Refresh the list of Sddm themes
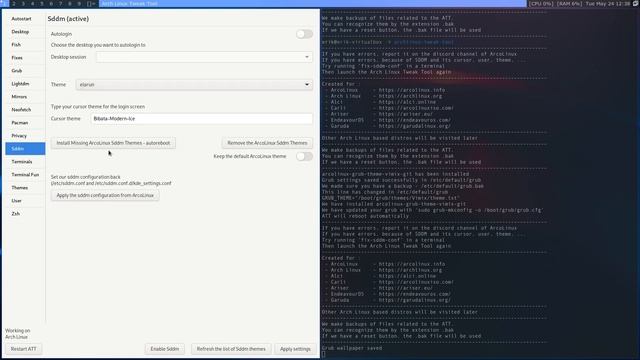 (x=231, y=349)
